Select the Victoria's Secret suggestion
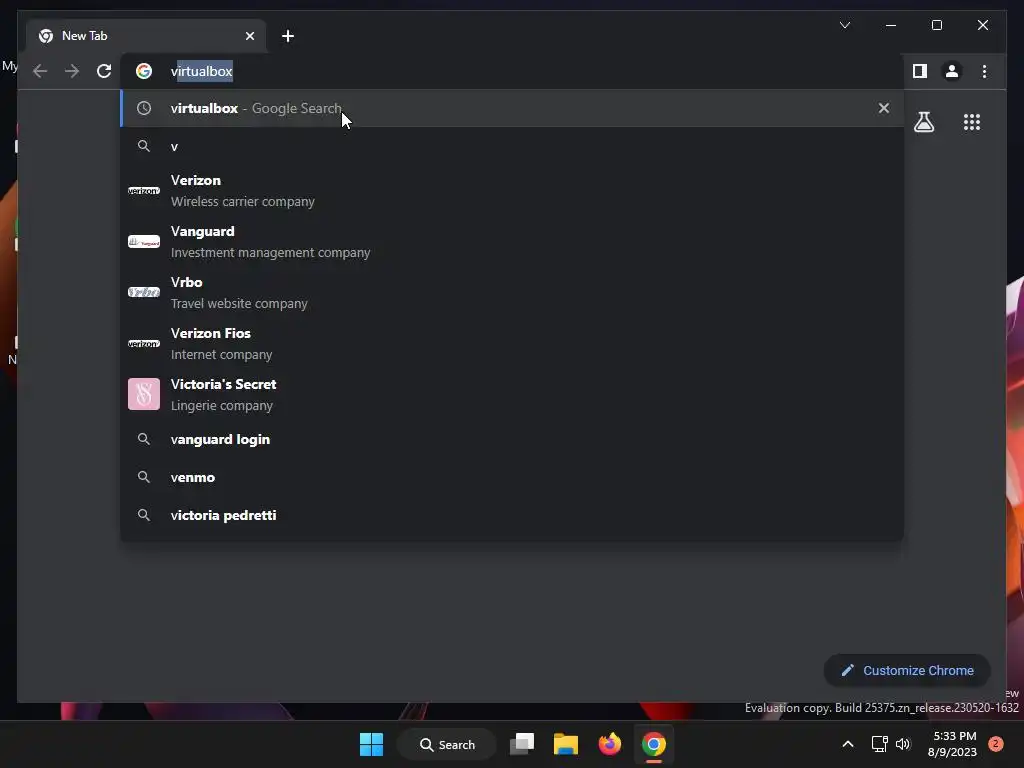Screen dimensions: 1024x768 512,394
